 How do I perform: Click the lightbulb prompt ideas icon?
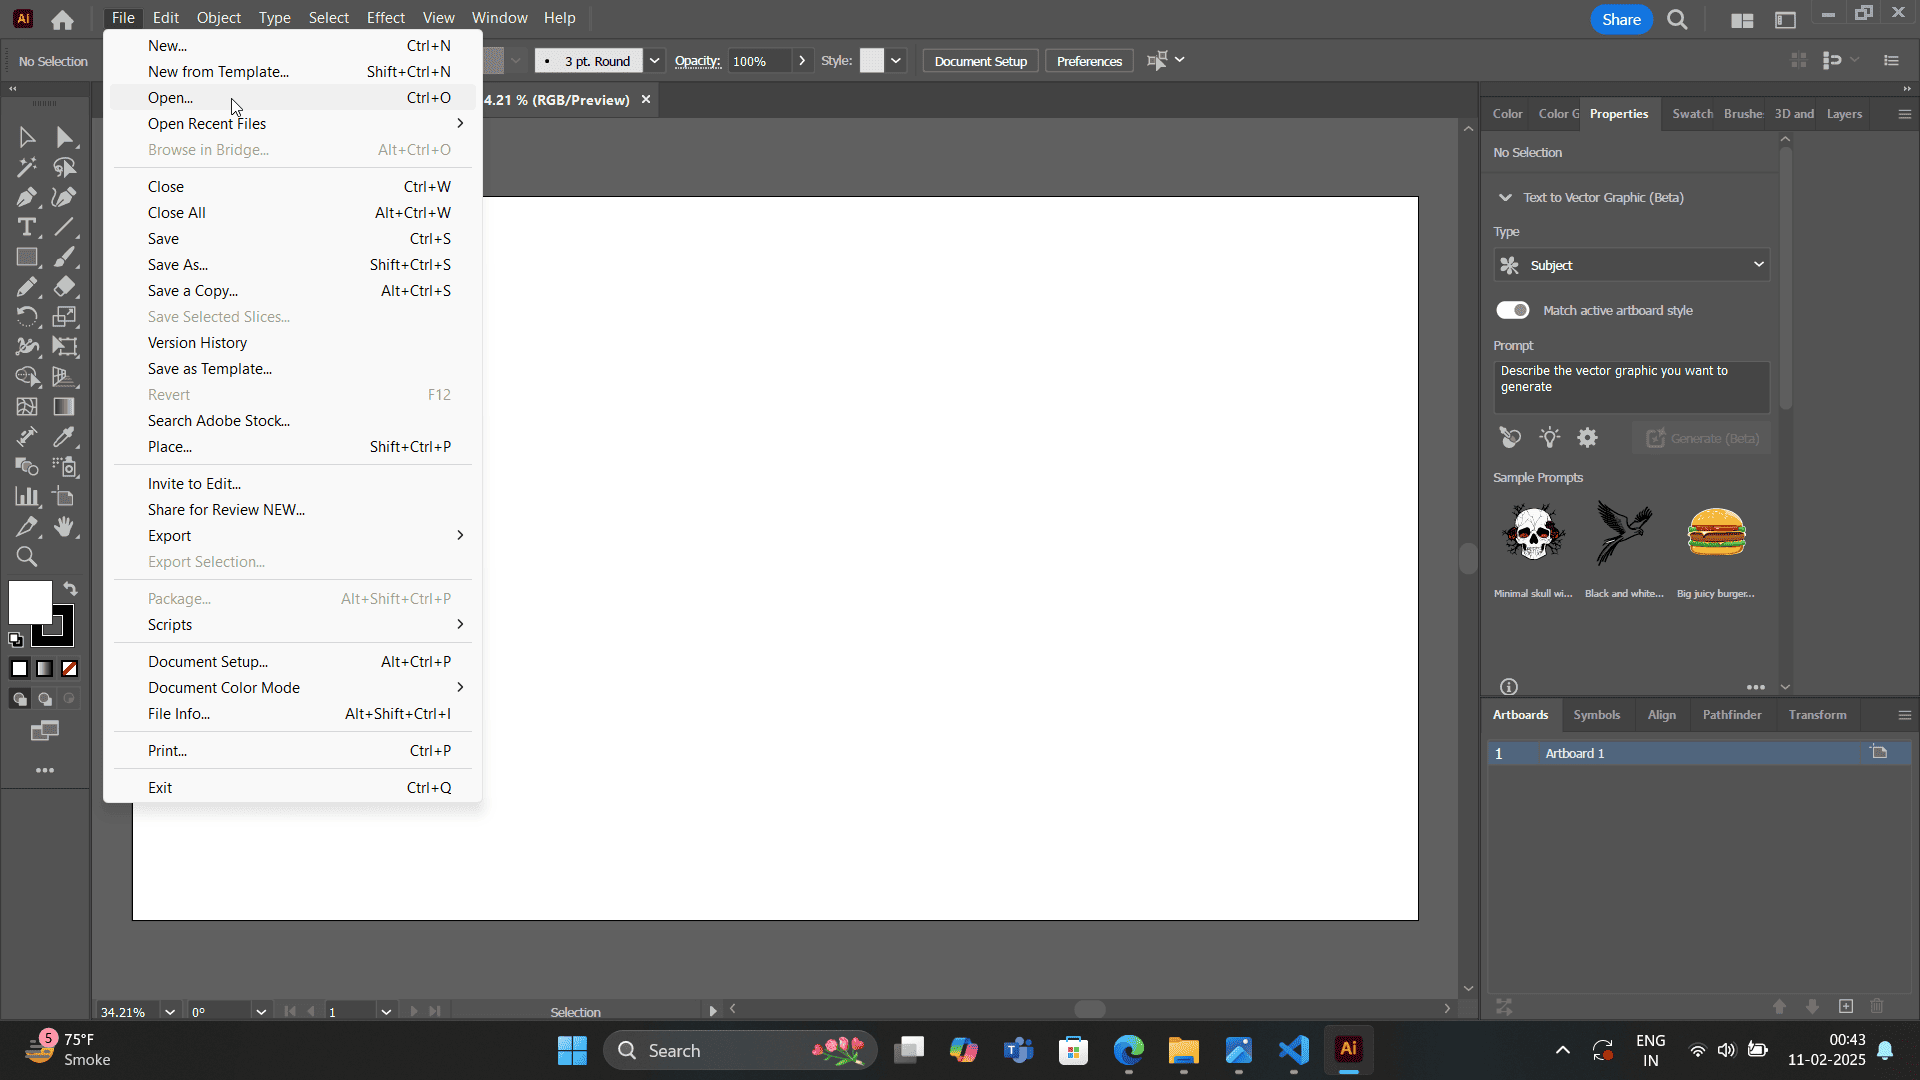1550,438
